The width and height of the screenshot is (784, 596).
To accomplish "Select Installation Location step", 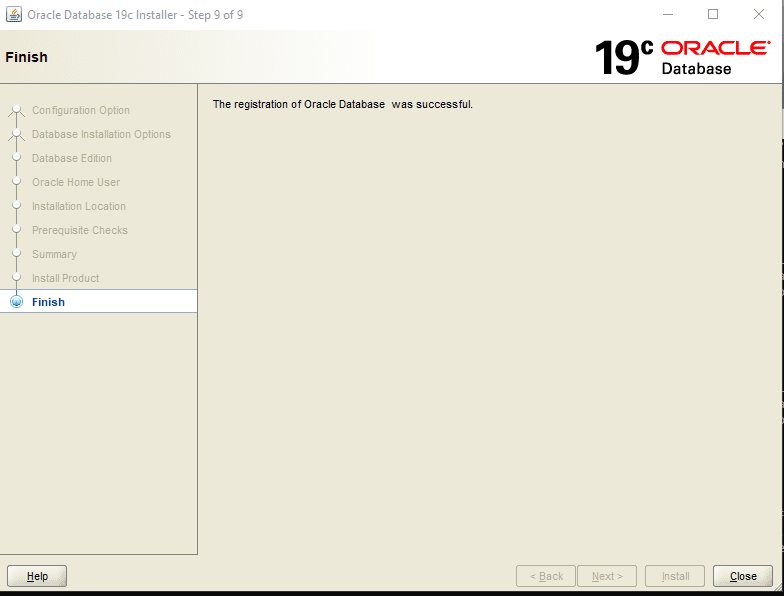I will pos(78,206).
